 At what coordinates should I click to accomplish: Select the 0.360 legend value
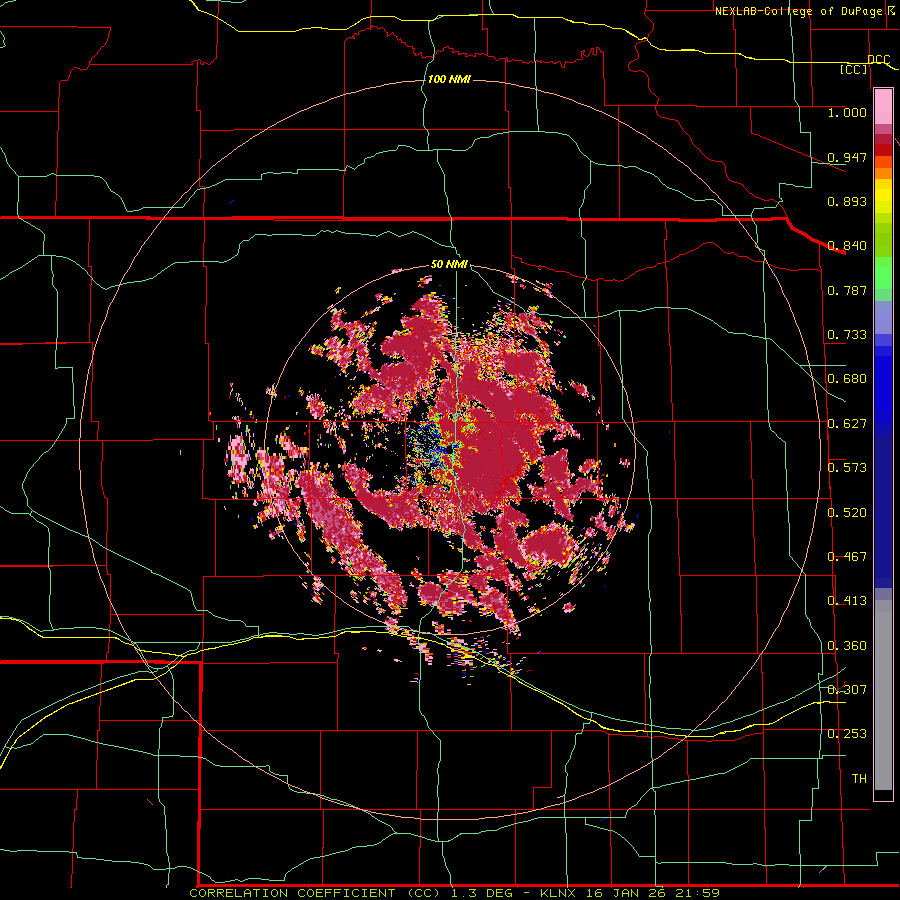coord(847,646)
